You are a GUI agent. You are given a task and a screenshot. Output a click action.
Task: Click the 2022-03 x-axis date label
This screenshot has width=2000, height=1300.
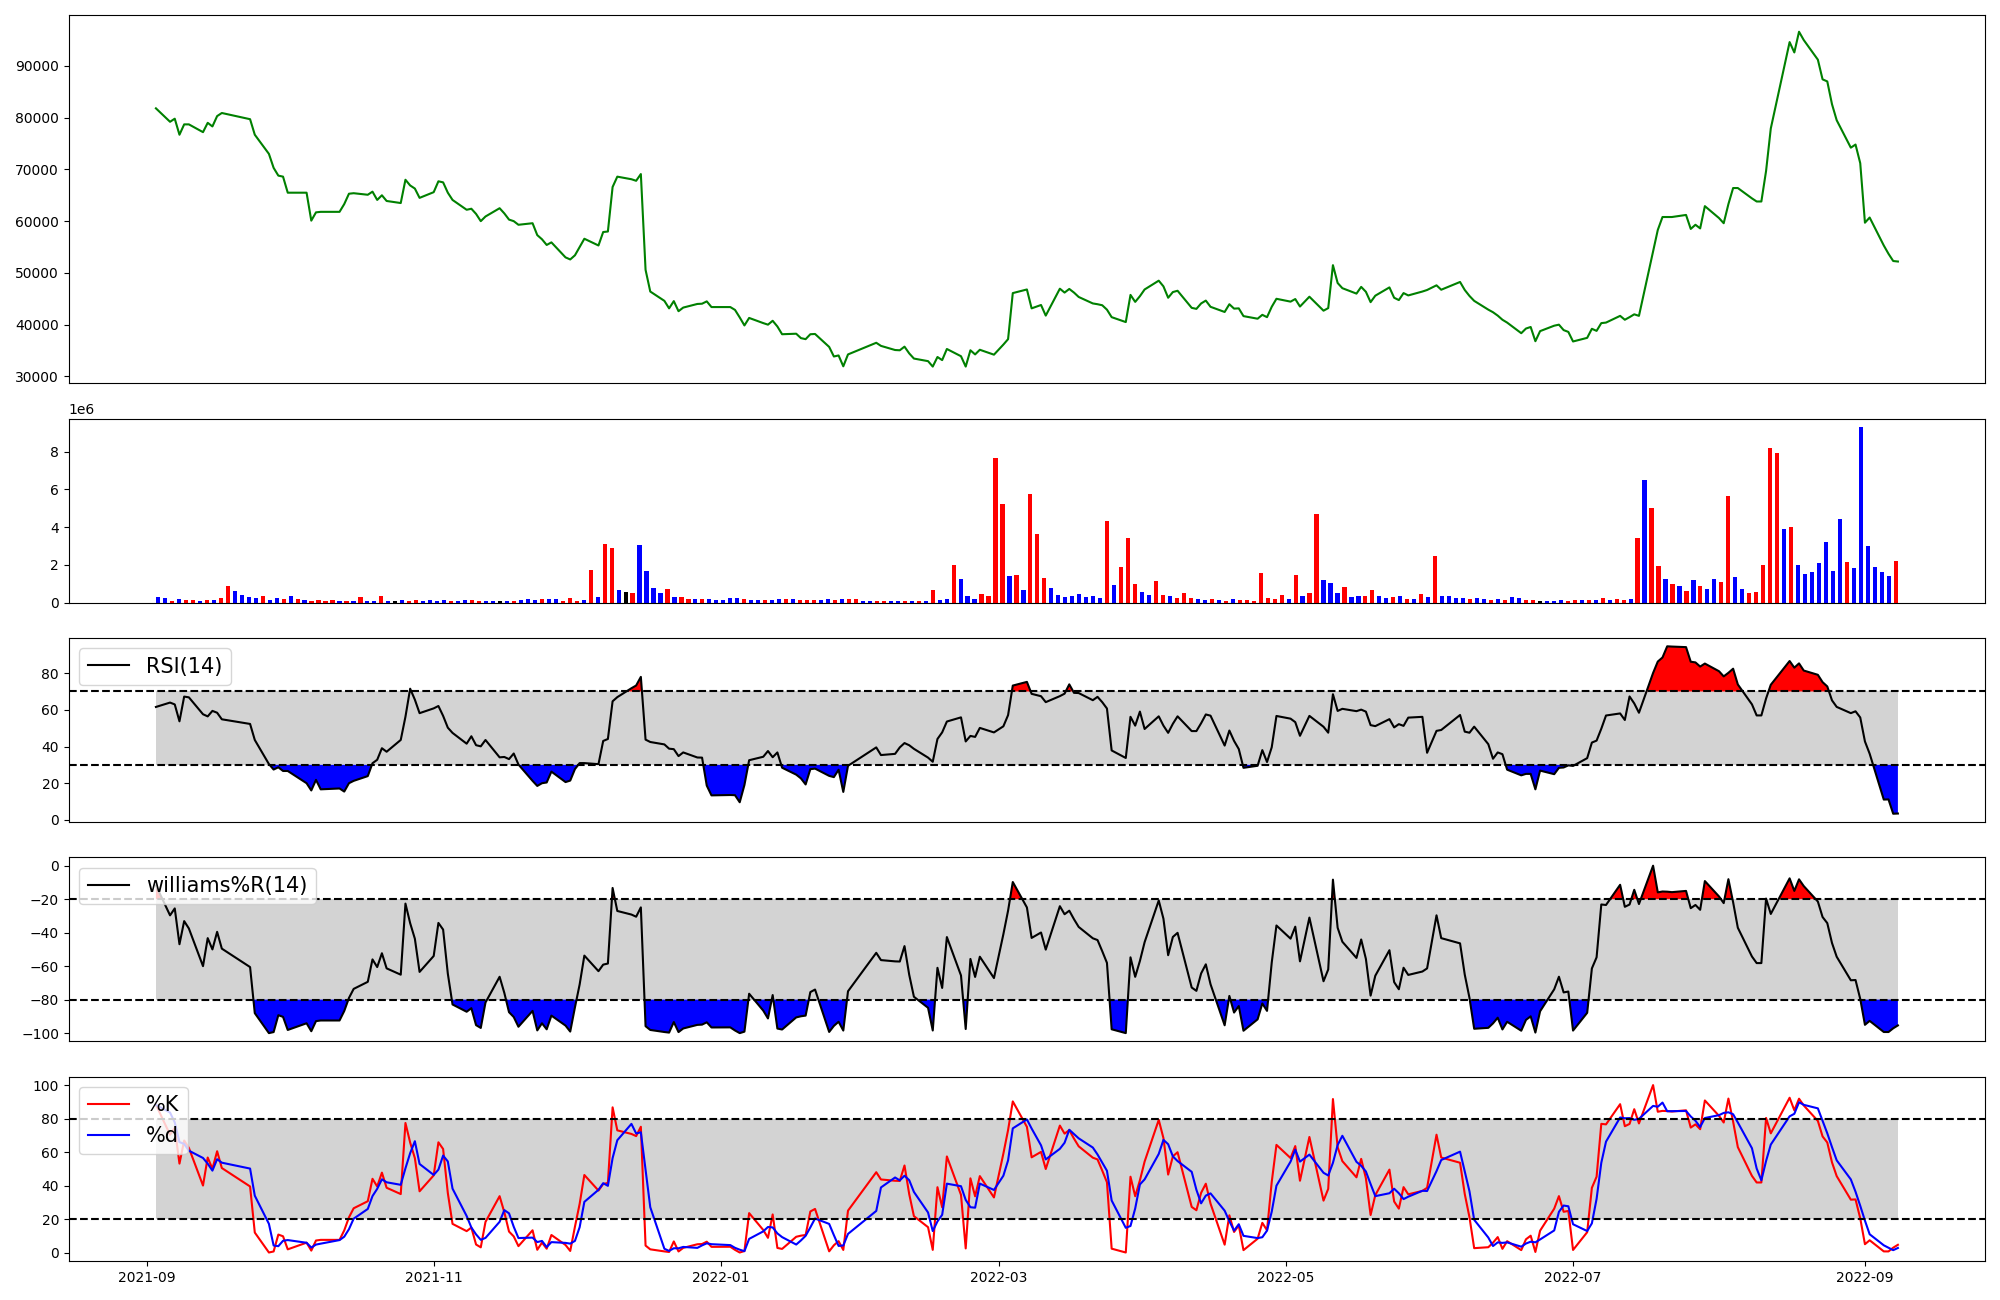coord(999,1277)
